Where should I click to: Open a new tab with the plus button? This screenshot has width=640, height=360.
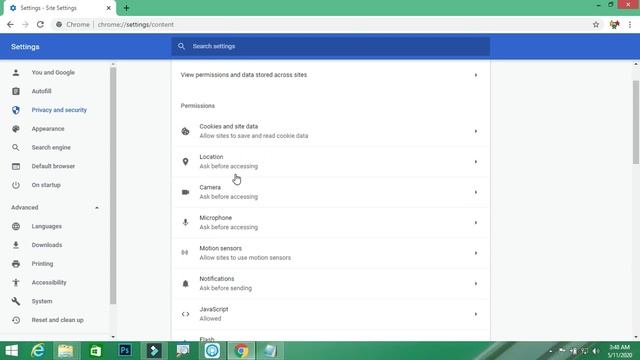pyautogui.click(x=126, y=8)
